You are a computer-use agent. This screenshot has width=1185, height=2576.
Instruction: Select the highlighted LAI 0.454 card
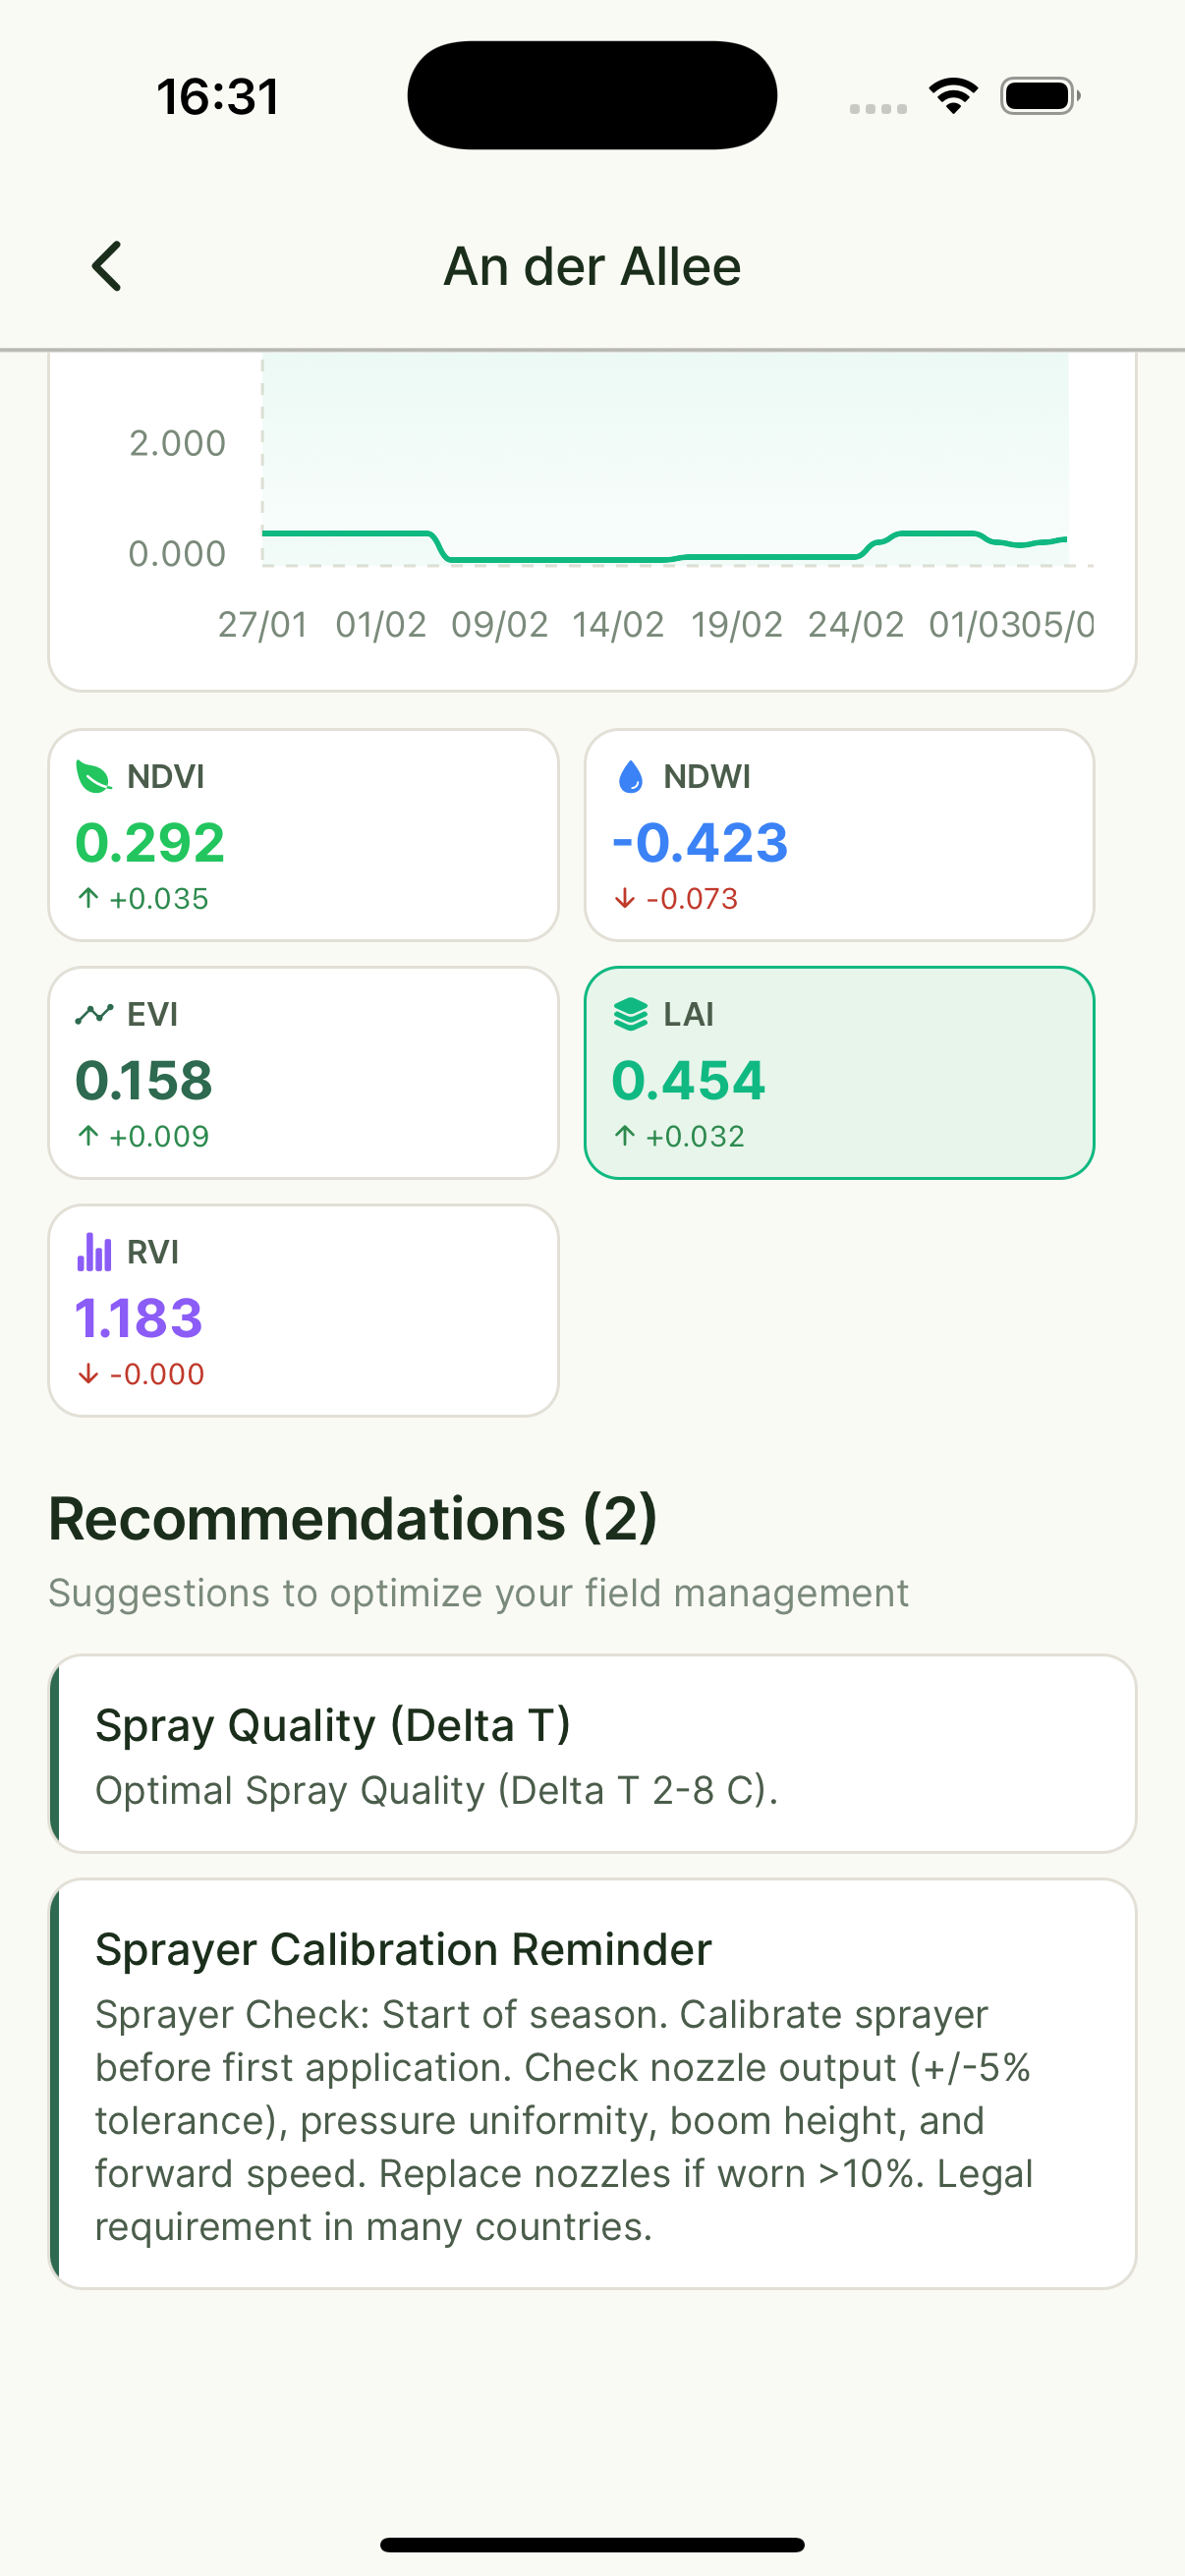839,1072
